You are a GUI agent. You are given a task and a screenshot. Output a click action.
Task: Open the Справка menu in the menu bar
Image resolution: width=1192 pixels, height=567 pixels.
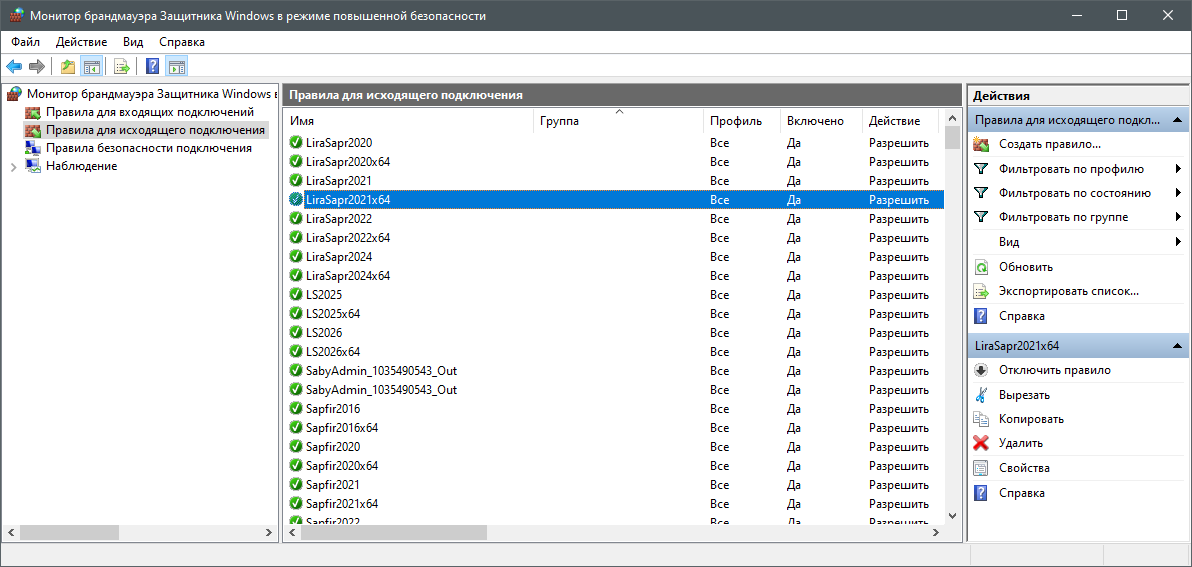[182, 42]
